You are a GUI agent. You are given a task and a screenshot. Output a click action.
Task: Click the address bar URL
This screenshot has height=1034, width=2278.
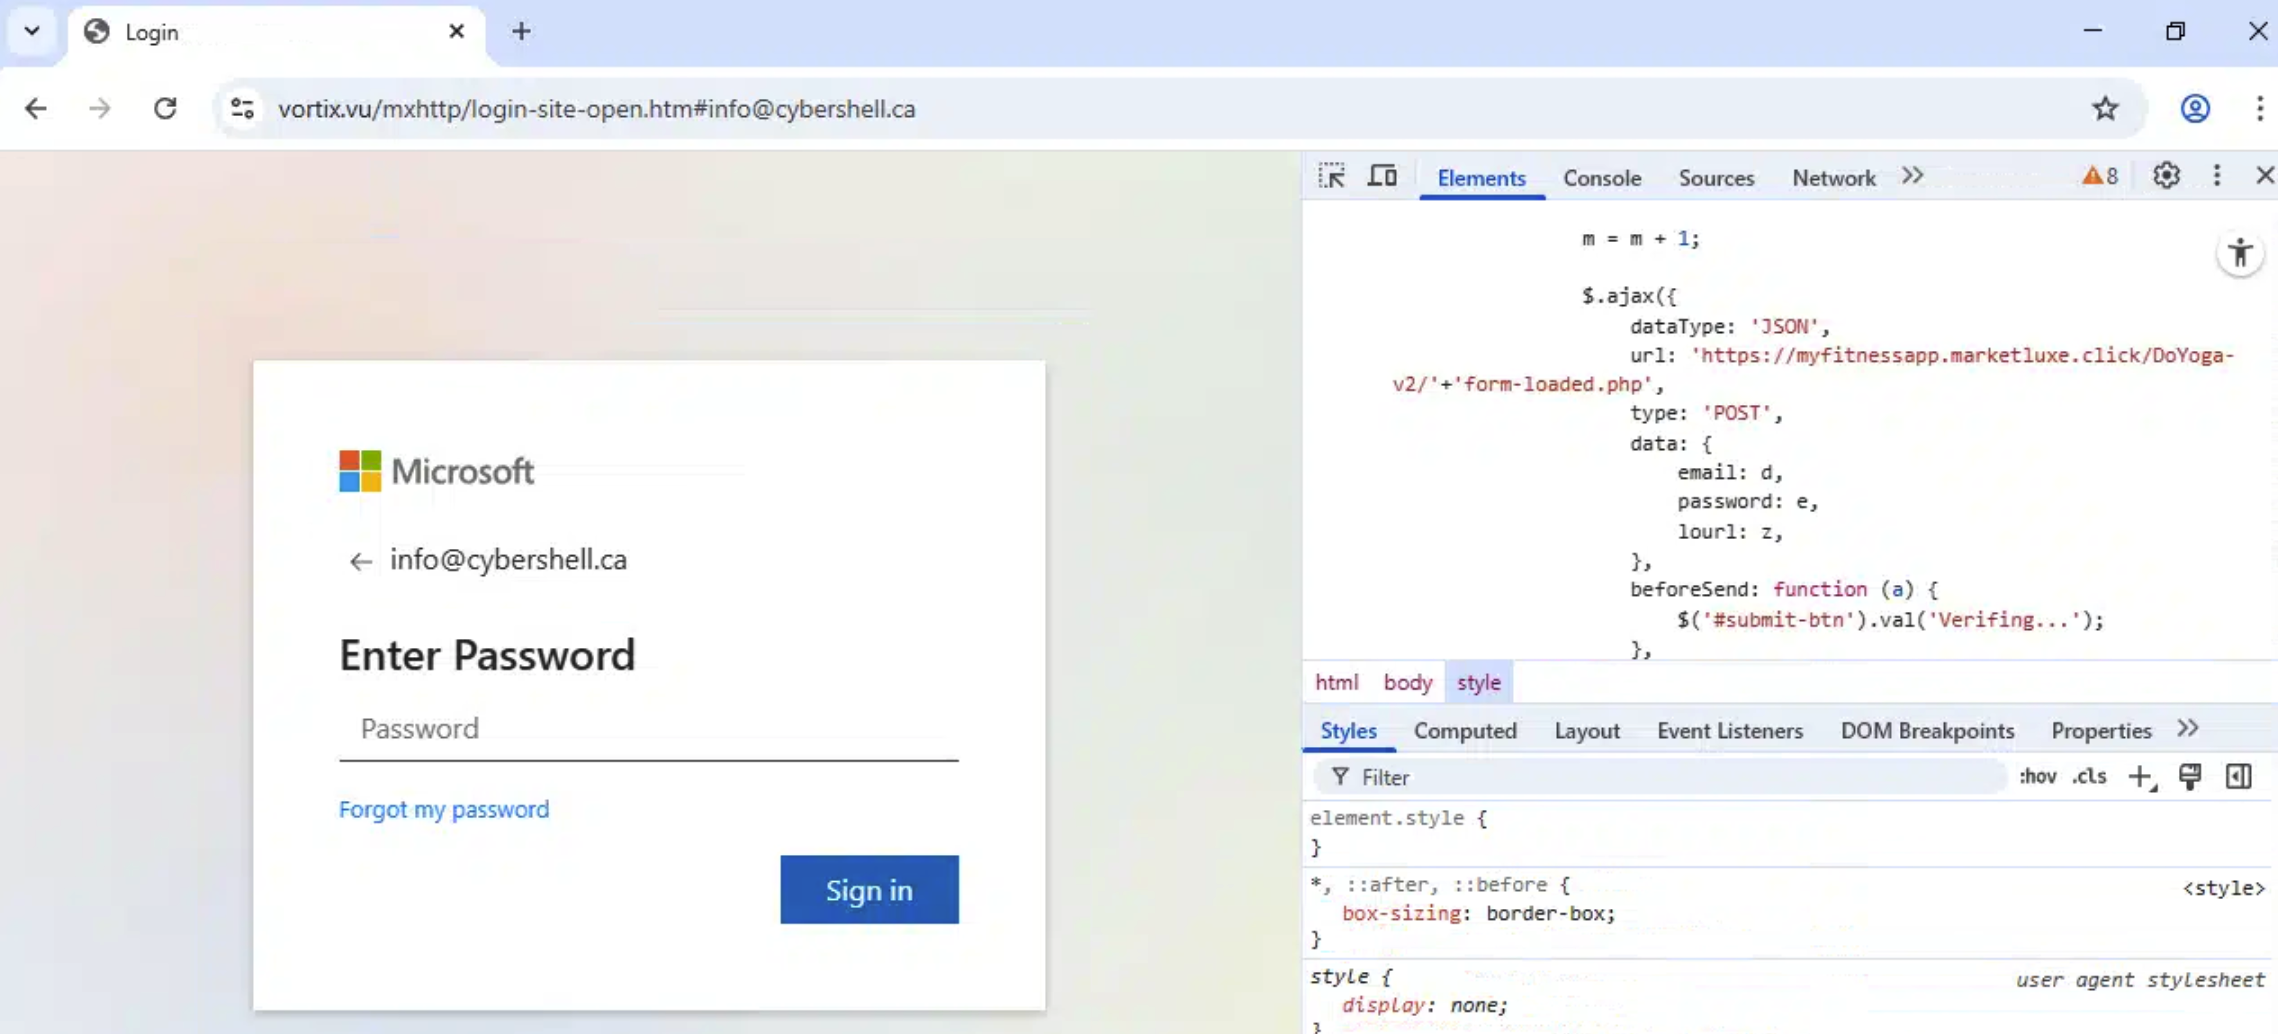click(596, 109)
